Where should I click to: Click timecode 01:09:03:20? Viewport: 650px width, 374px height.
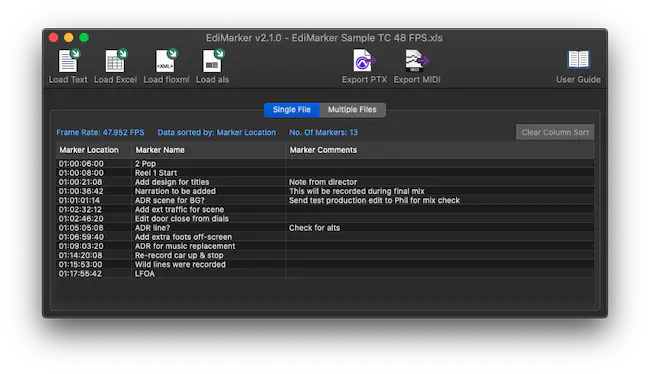[81, 246]
